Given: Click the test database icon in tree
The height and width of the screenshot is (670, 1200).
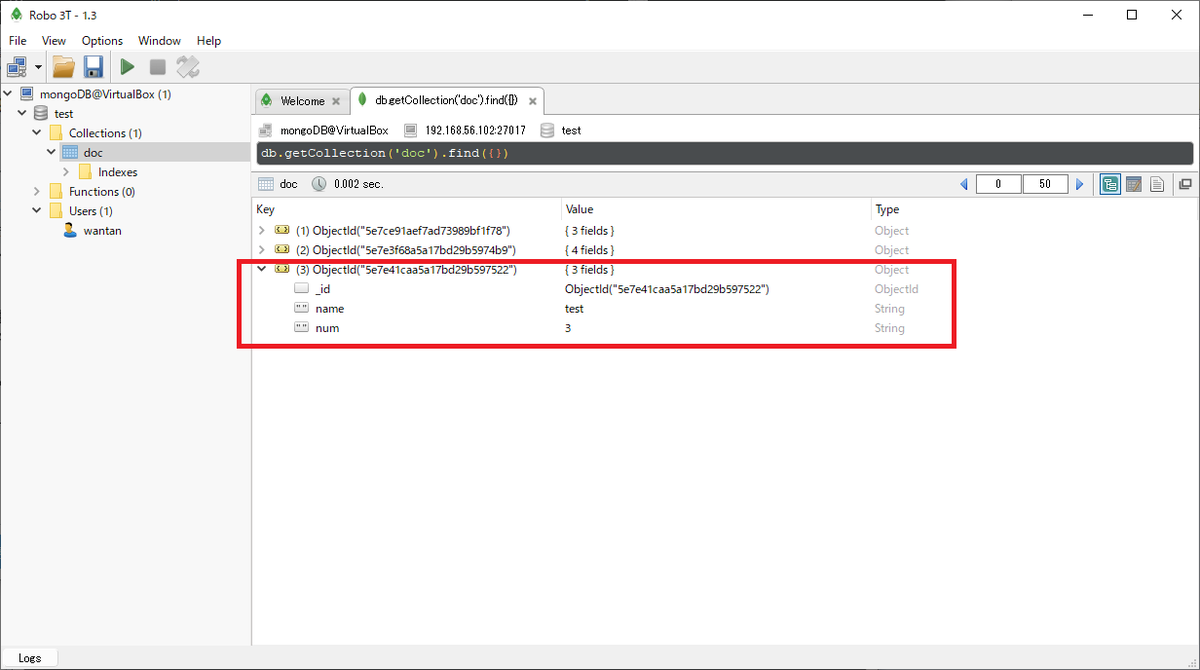Looking at the screenshot, I should click(x=41, y=114).
